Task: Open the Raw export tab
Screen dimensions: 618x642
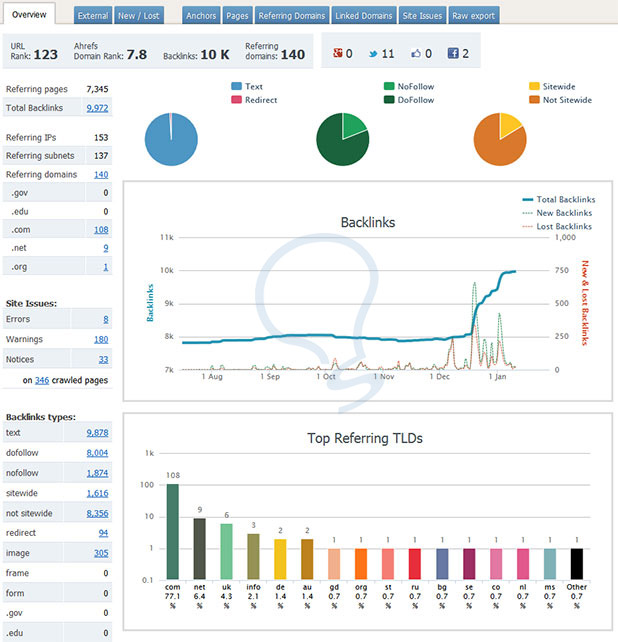Action: tap(474, 16)
